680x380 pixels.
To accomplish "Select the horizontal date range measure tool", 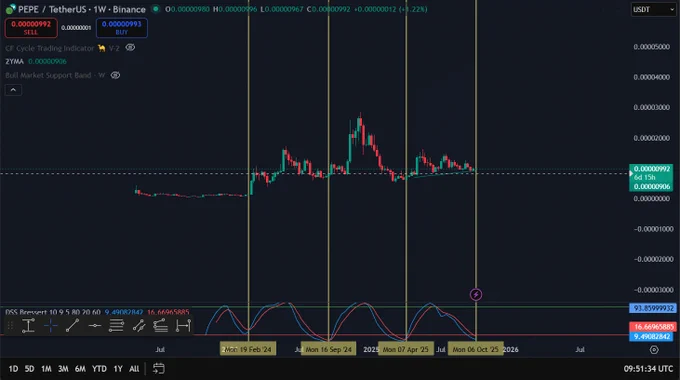I will pyautogui.click(x=183, y=325).
